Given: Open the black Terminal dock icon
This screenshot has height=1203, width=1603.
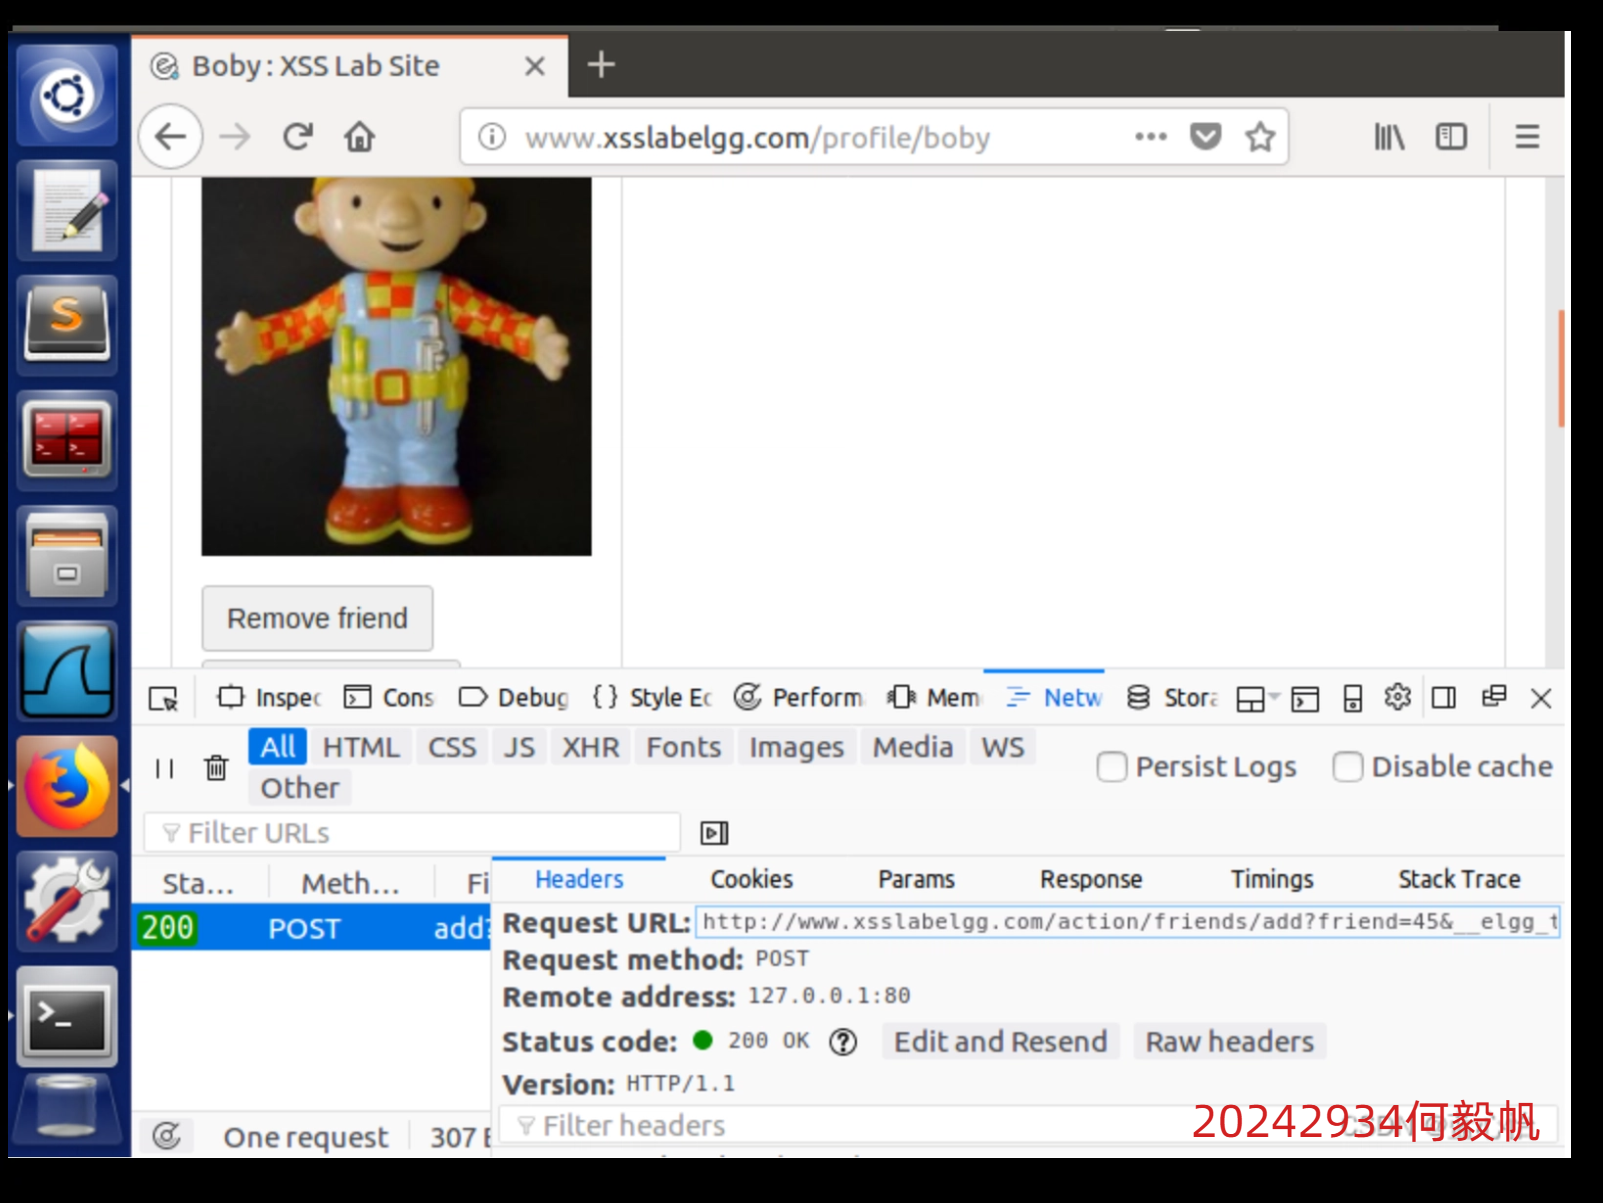Looking at the screenshot, I should [67, 1017].
